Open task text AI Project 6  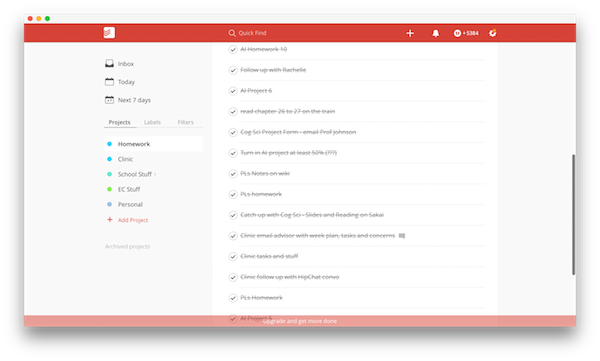pos(256,91)
